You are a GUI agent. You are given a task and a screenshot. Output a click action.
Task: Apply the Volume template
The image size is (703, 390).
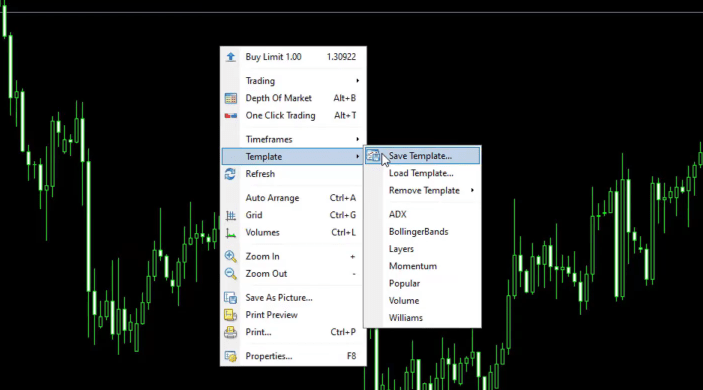pyautogui.click(x=422, y=301)
